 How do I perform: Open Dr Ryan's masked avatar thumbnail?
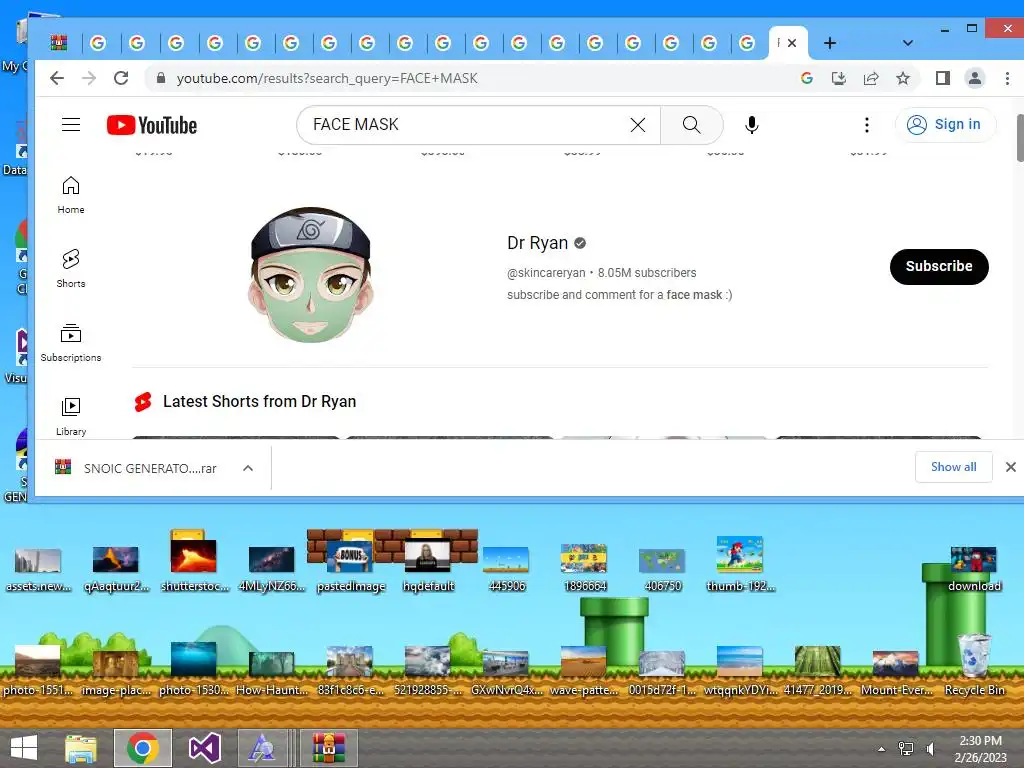click(311, 275)
